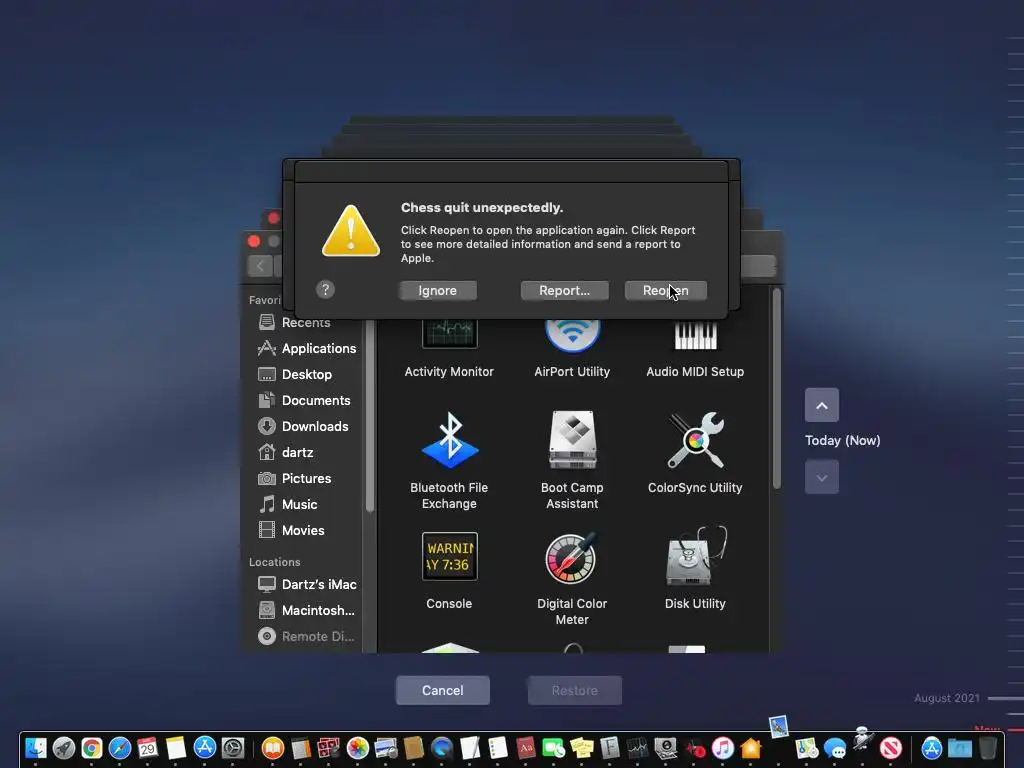Open the orange Books icon in Dock
1024x768 pixels.
coord(272,748)
